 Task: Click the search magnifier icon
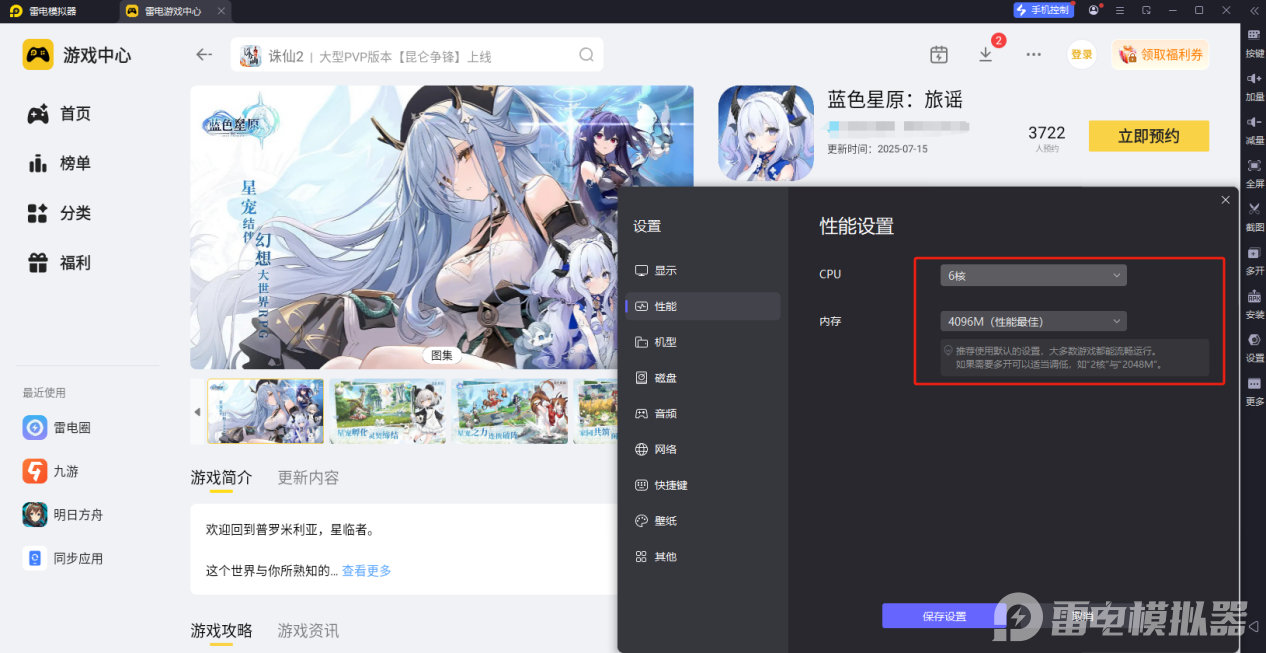click(x=587, y=54)
